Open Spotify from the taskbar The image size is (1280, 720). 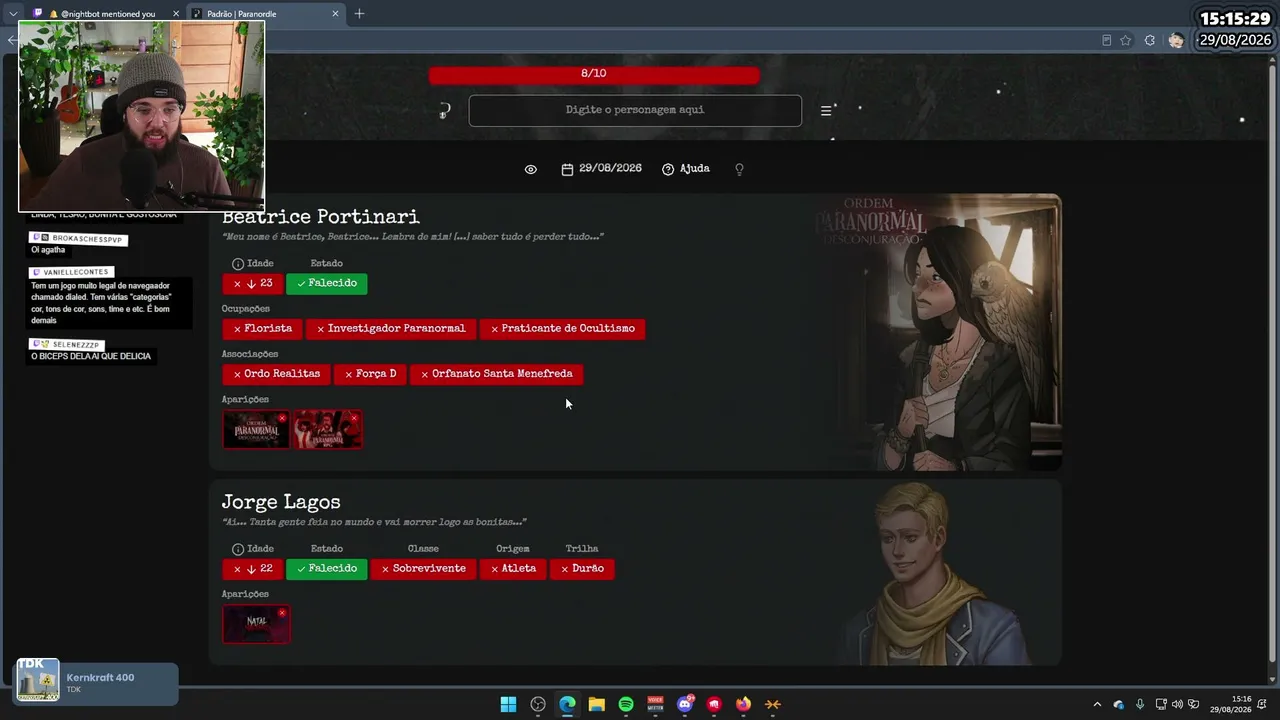coord(626,704)
